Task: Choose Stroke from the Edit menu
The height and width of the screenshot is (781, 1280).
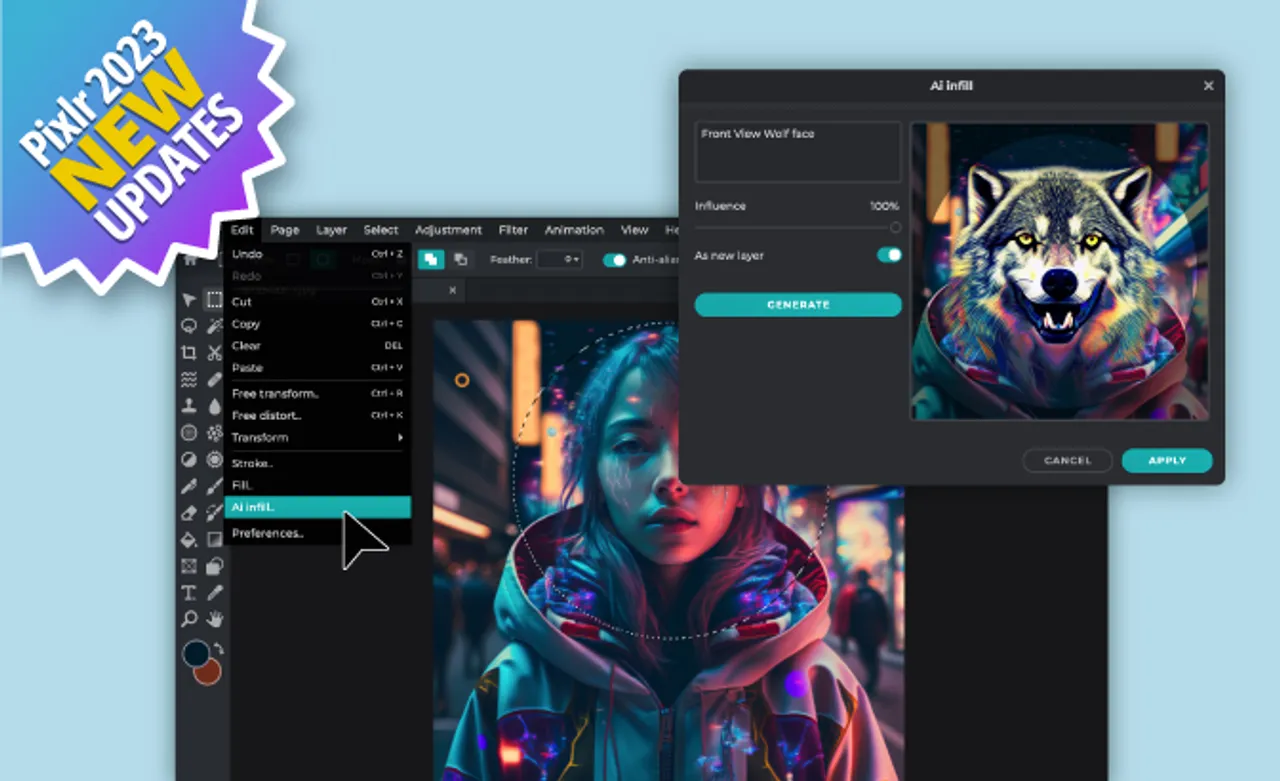Action: pyautogui.click(x=317, y=463)
